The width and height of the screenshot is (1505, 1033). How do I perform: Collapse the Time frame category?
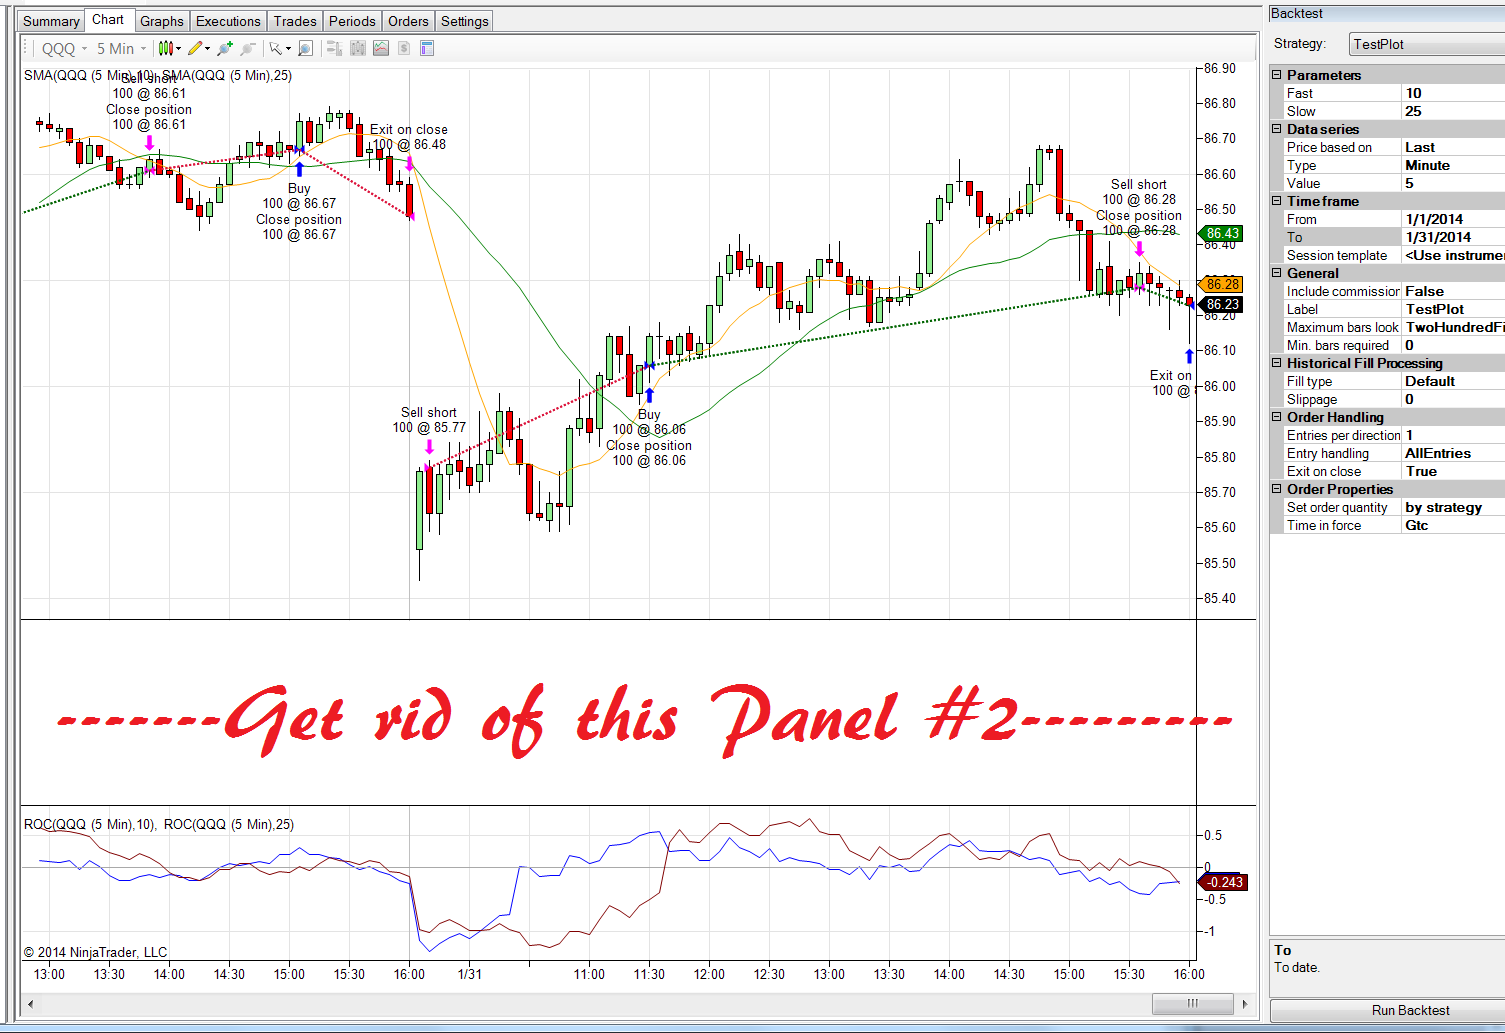coord(1277,201)
